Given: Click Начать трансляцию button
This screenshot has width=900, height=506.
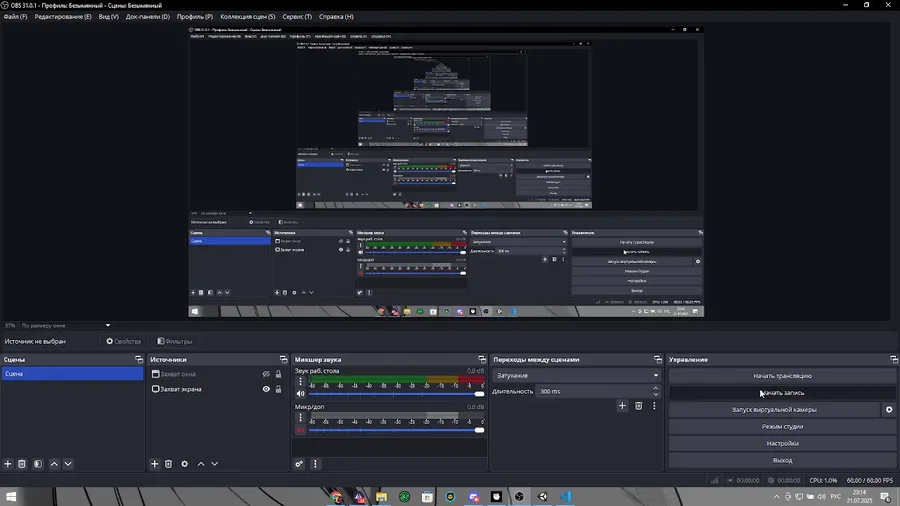Looking at the screenshot, I should pyautogui.click(x=782, y=376).
